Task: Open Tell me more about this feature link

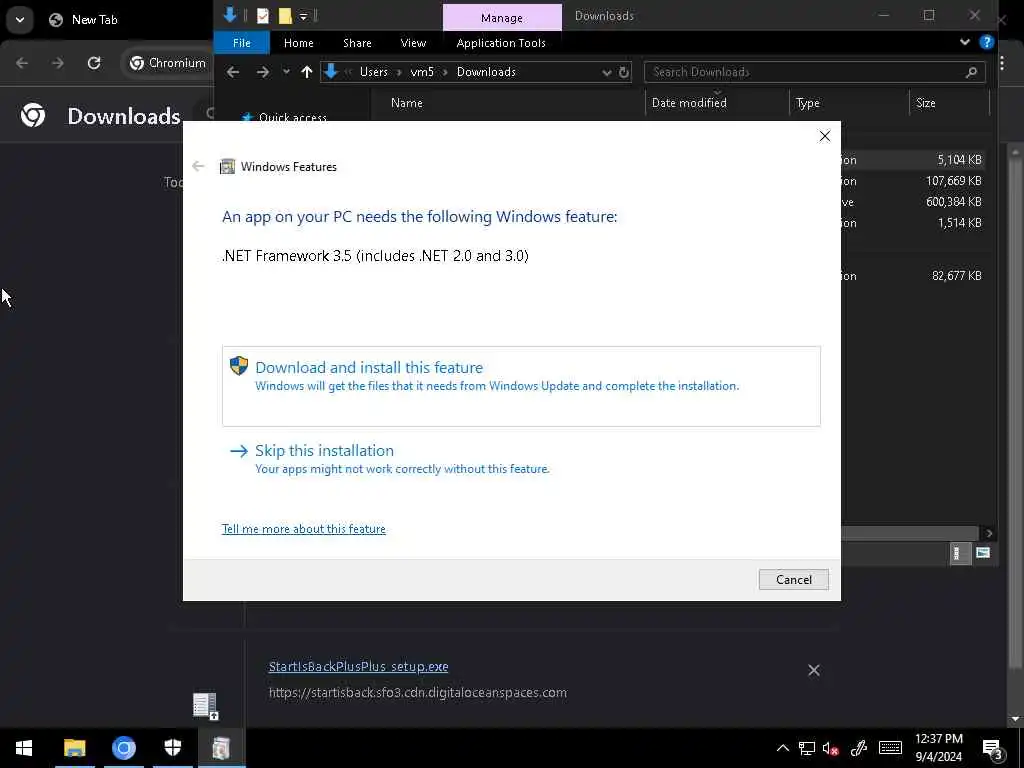Action: [x=304, y=529]
